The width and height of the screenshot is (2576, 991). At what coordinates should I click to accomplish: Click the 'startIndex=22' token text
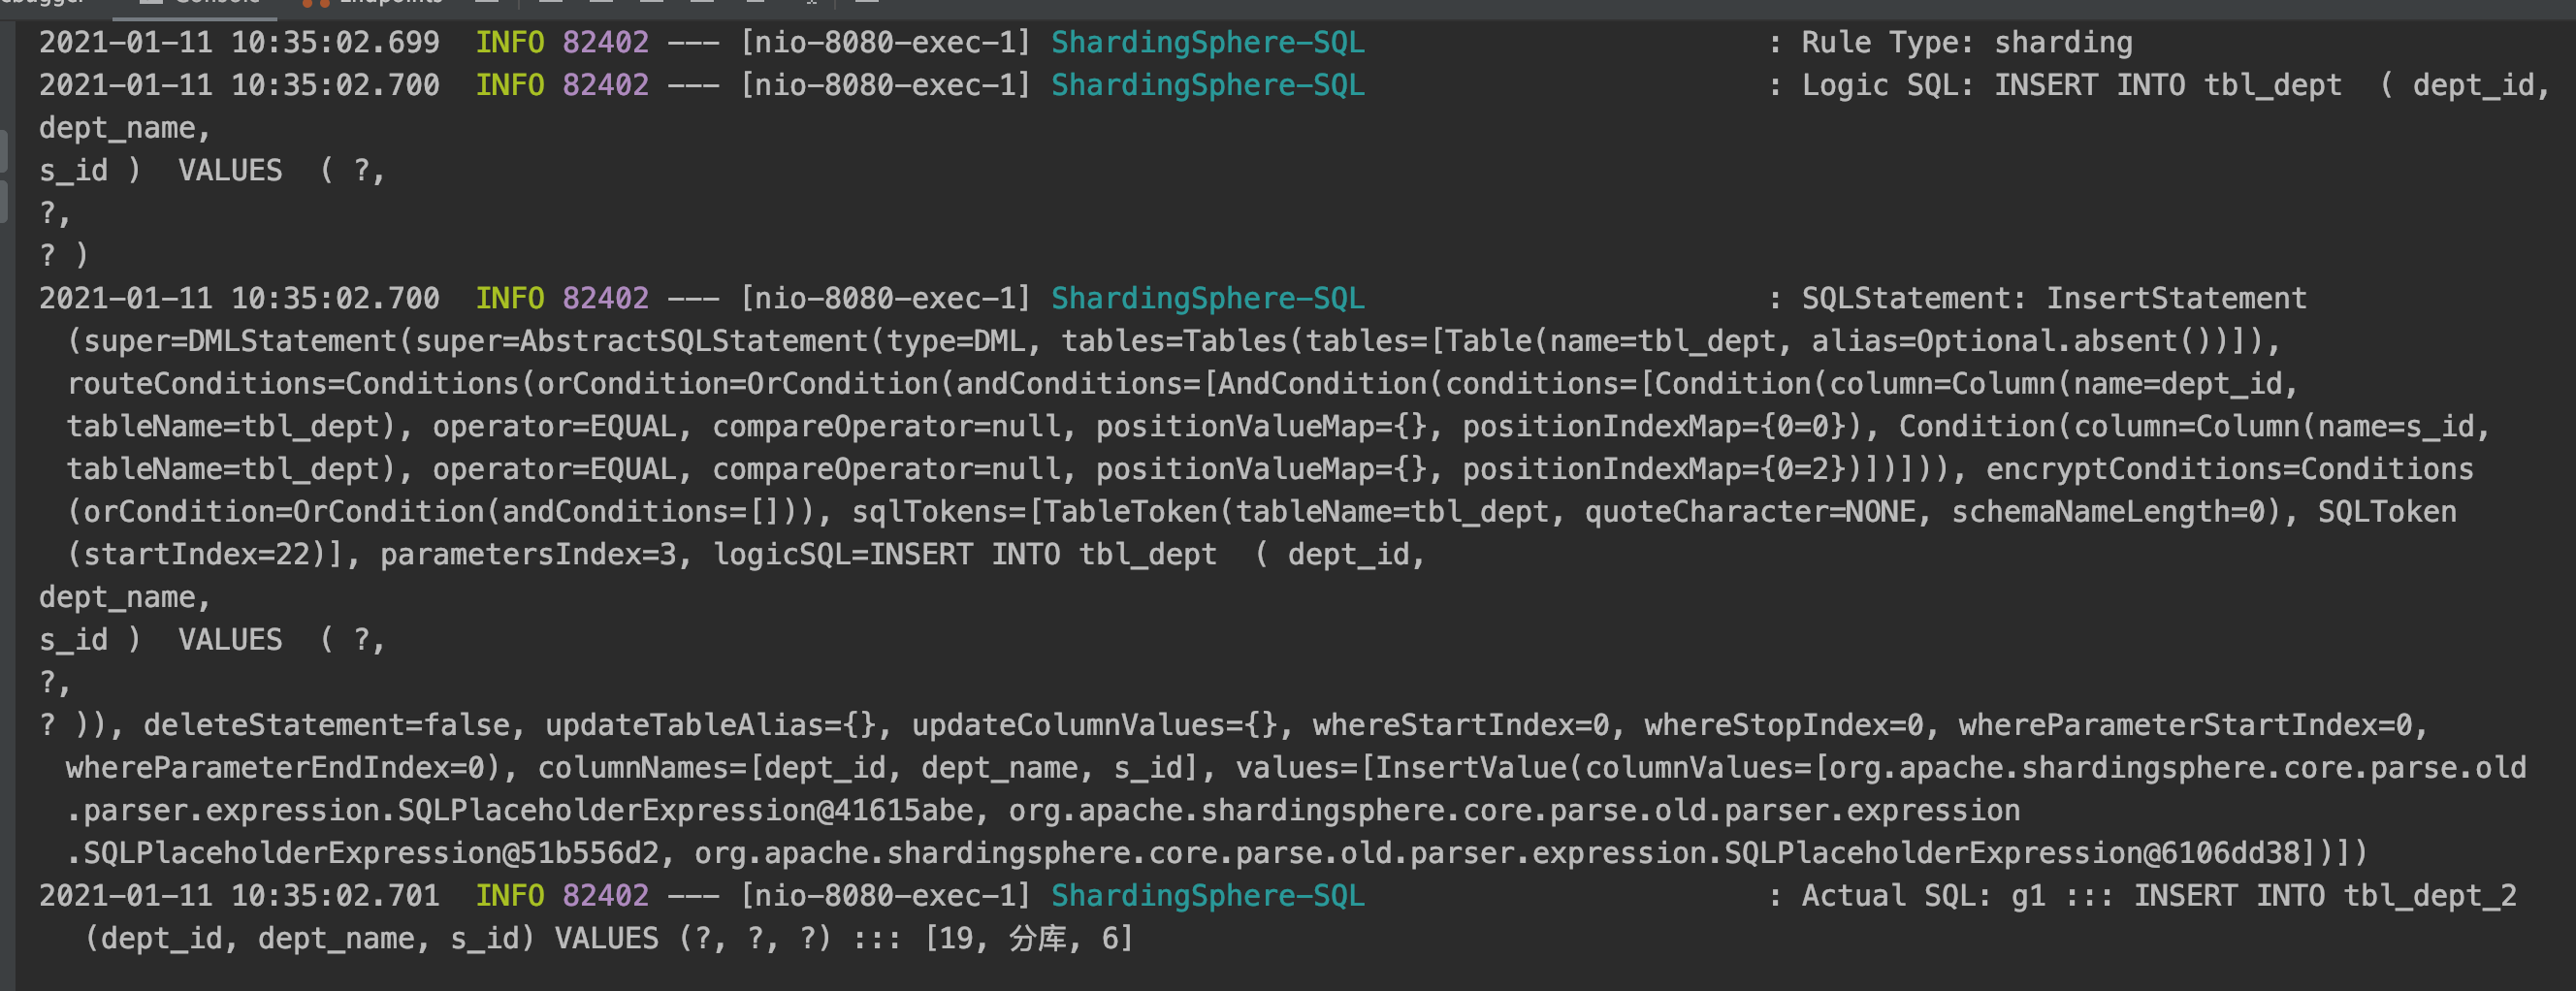coord(196,554)
